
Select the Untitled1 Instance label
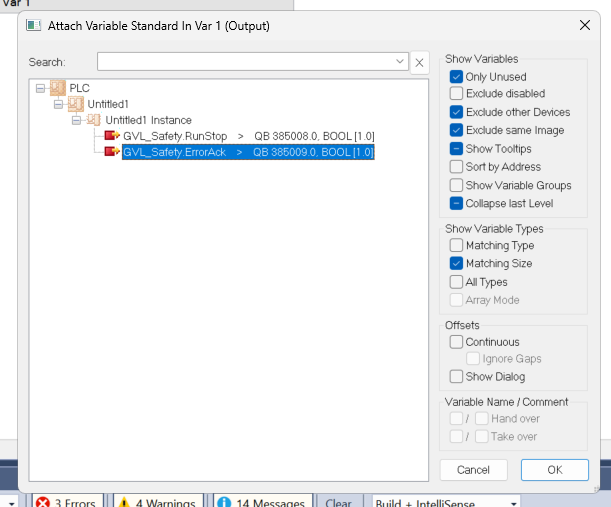tap(148, 120)
